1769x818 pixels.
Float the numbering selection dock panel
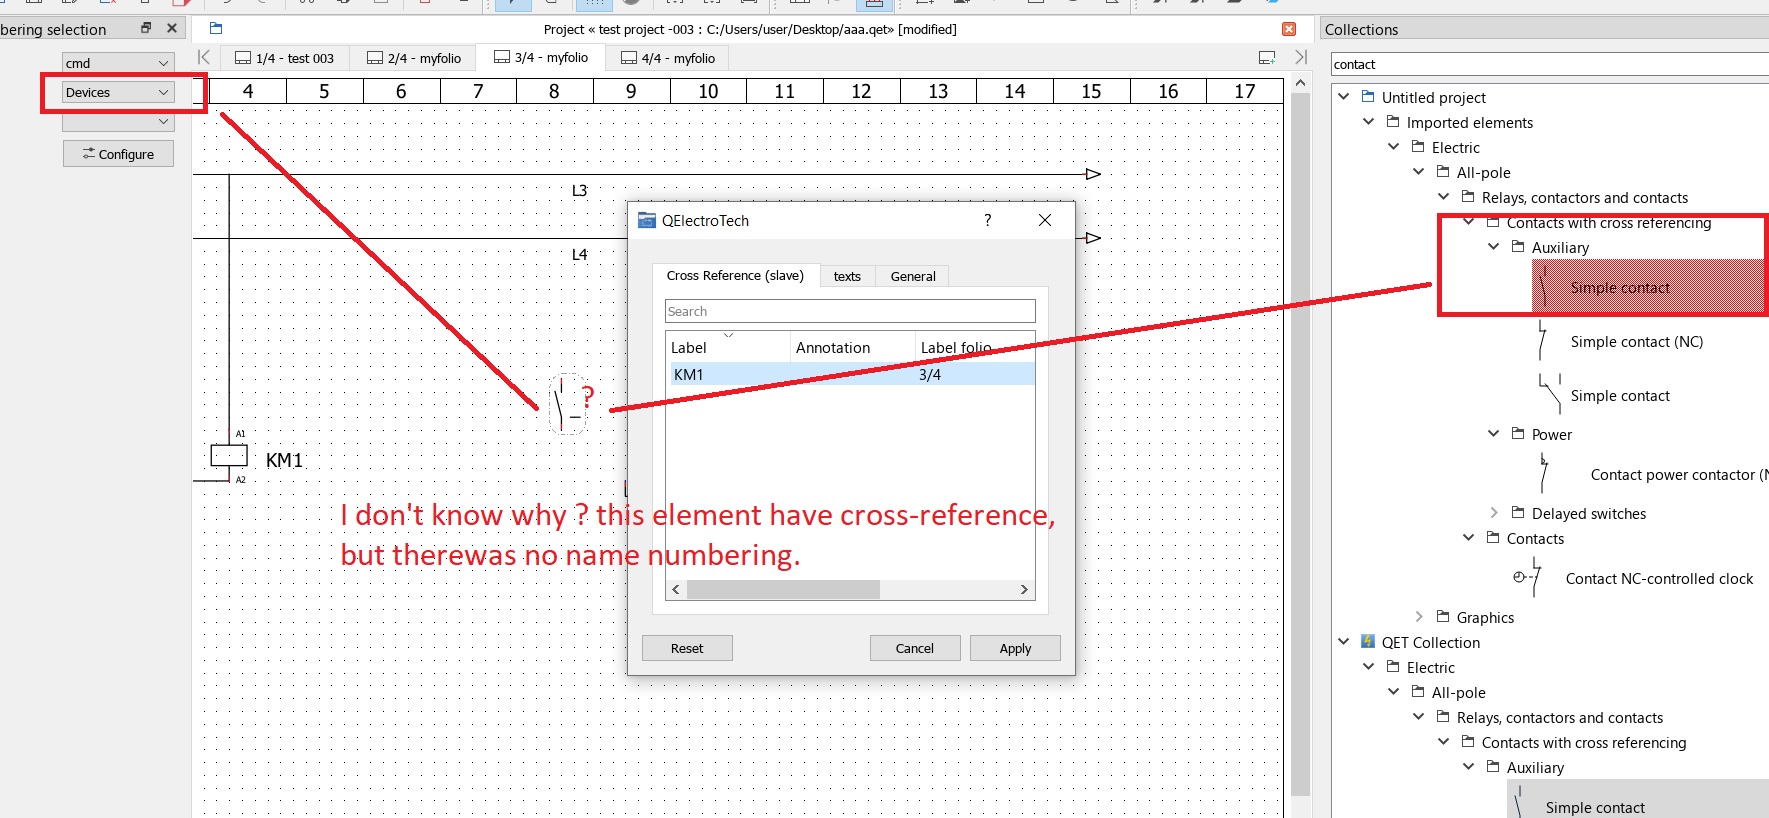pos(146,28)
